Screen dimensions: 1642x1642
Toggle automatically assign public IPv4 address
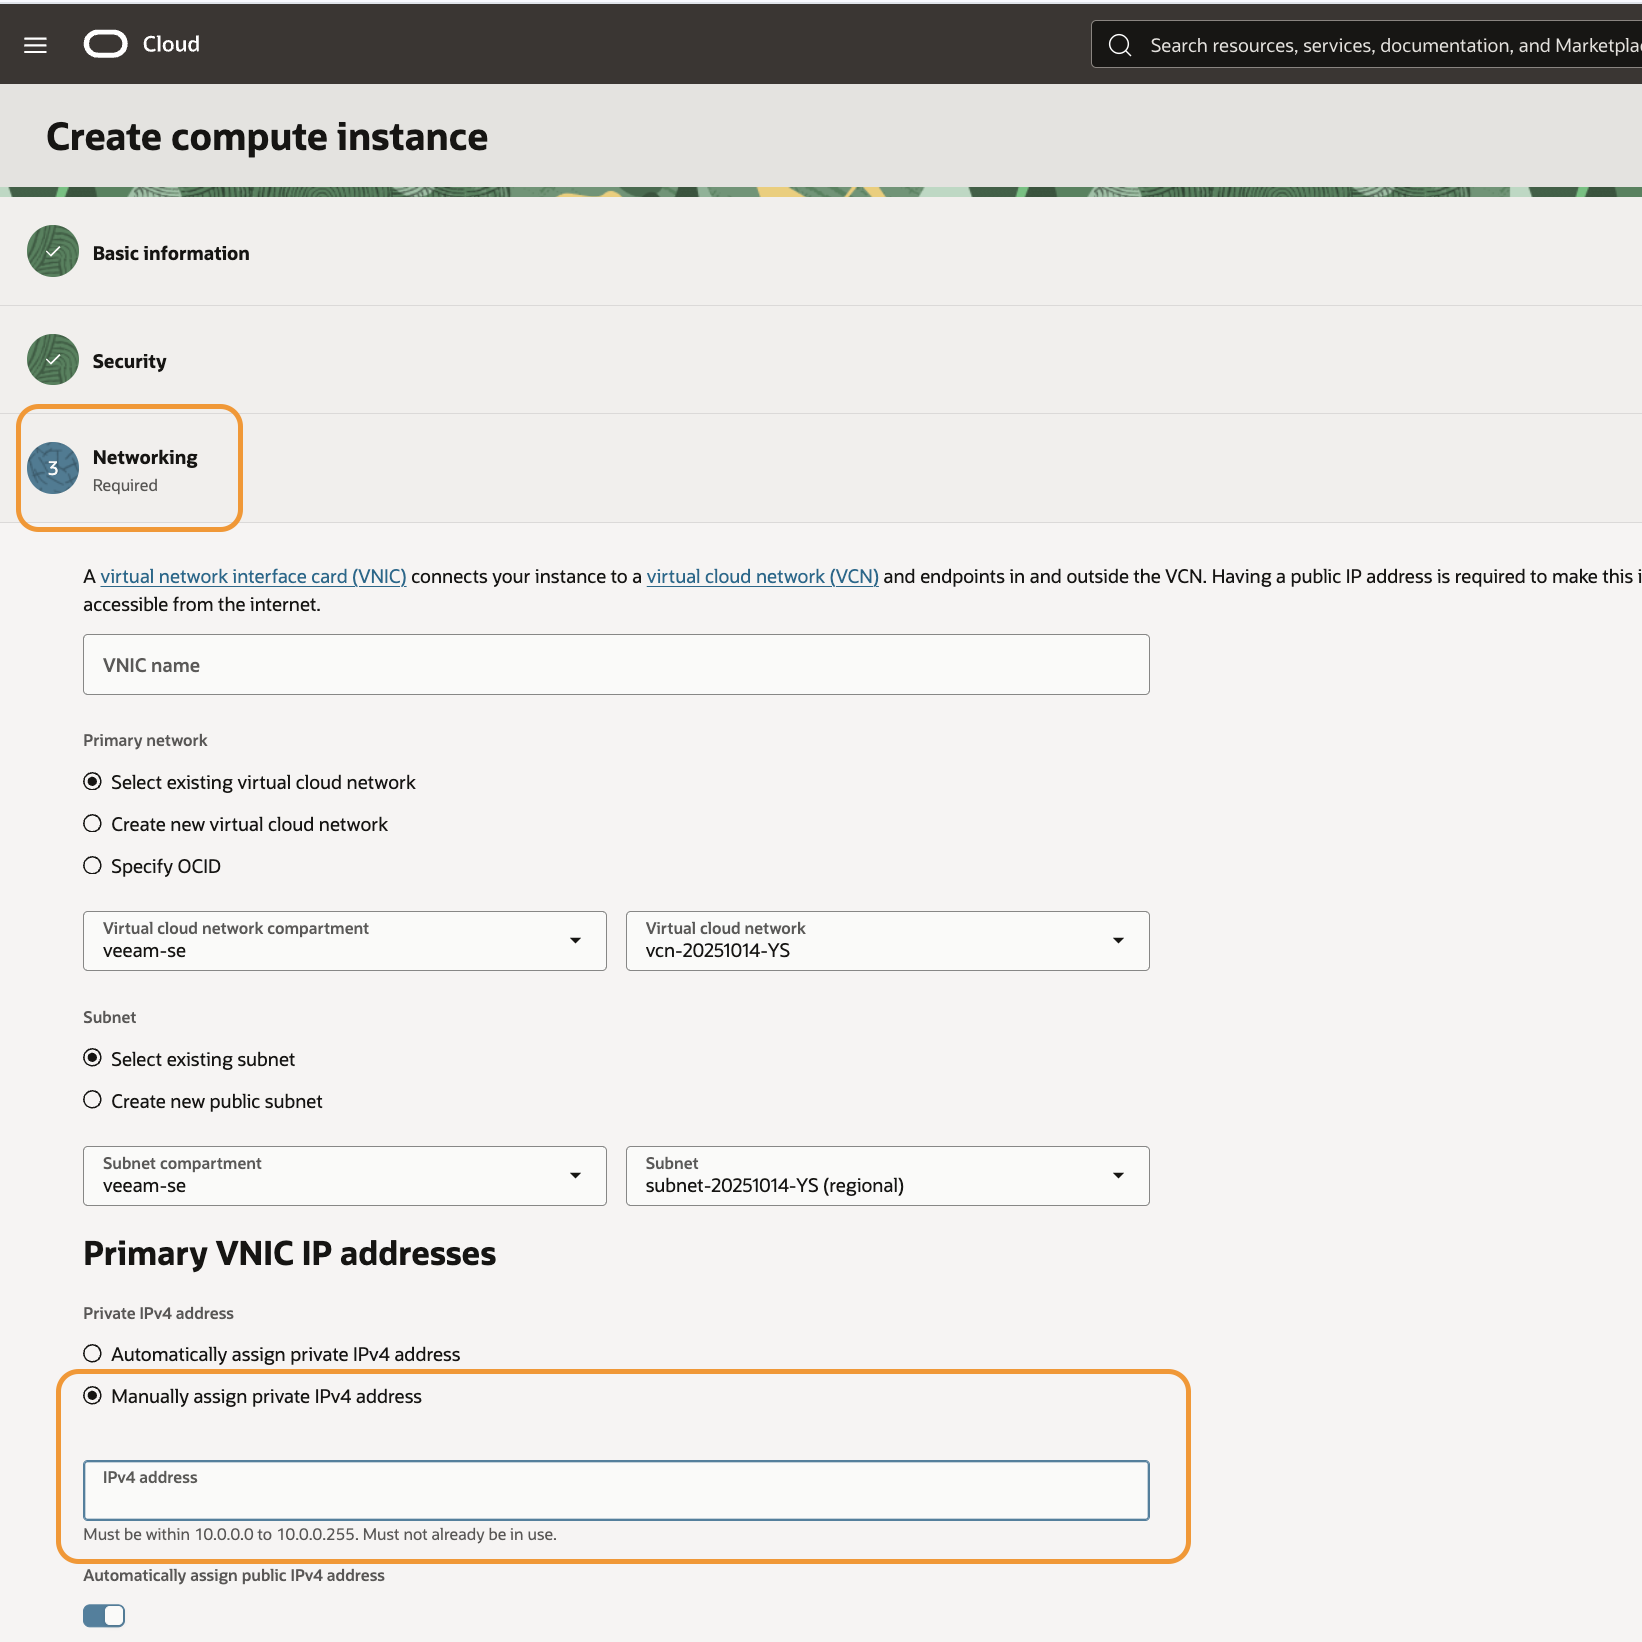tap(104, 1616)
